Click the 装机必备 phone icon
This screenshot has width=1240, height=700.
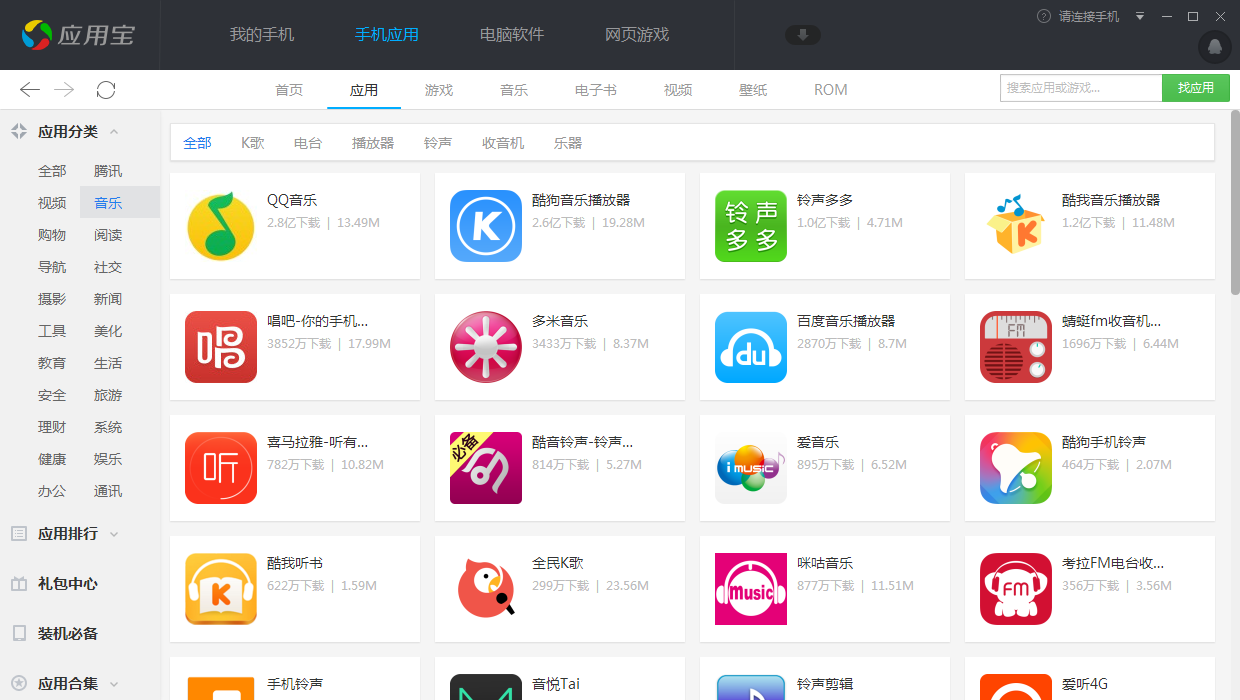[18, 634]
